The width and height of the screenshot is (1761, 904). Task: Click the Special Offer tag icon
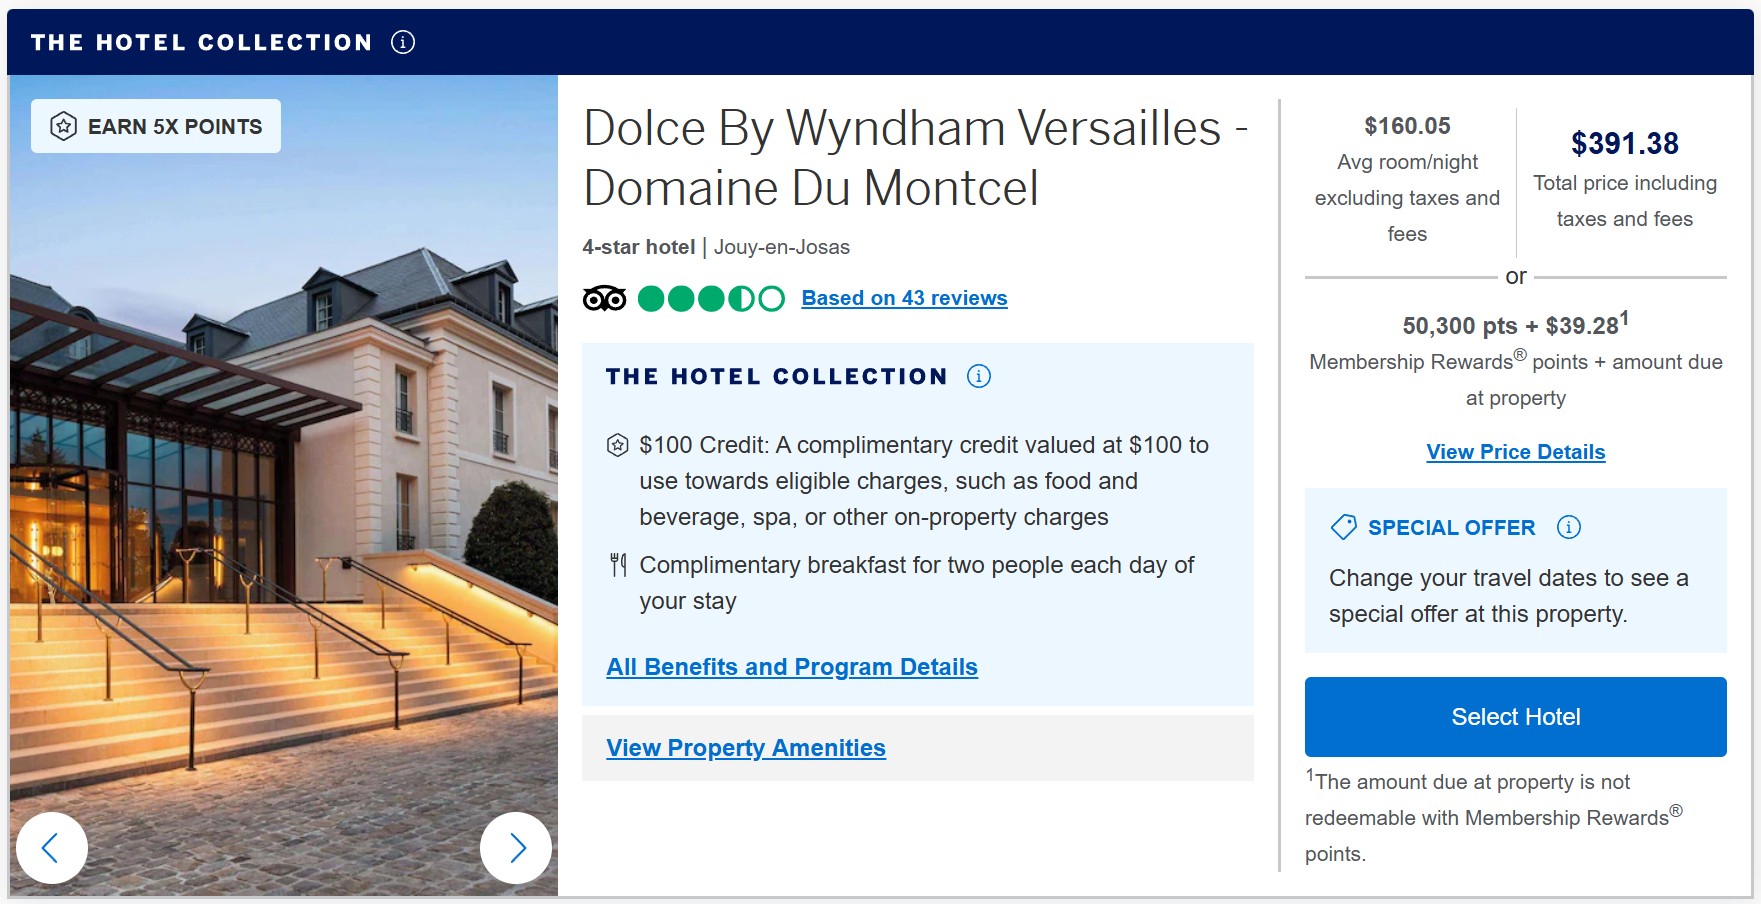tap(1343, 527)
